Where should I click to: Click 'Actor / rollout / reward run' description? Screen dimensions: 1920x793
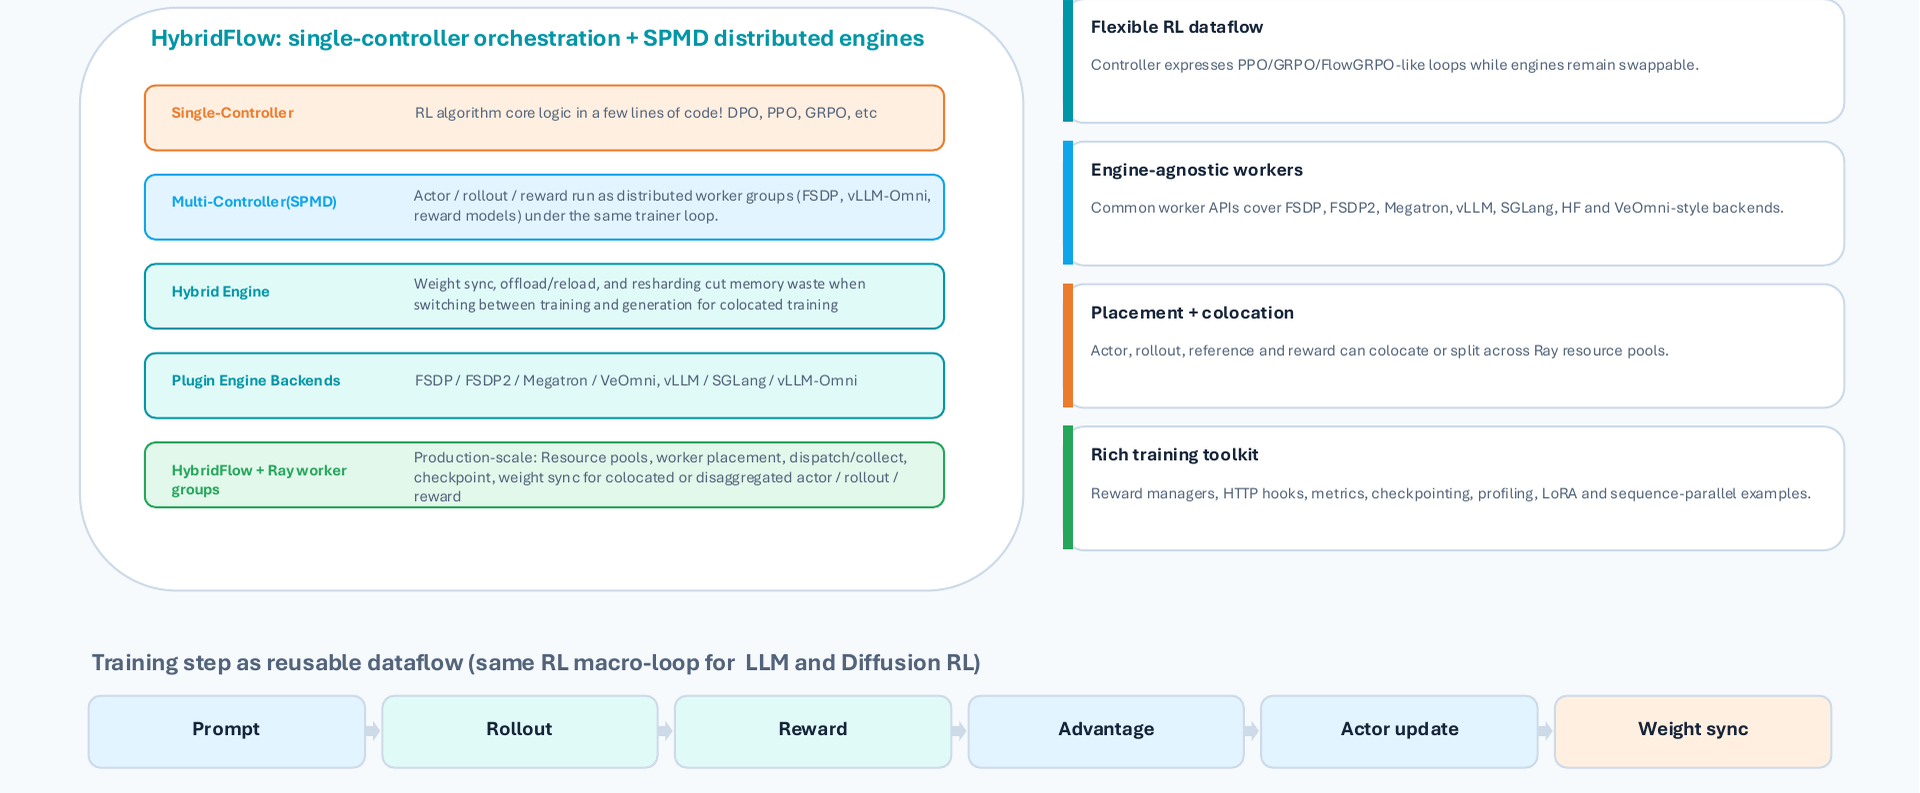(x=672, y=206)
